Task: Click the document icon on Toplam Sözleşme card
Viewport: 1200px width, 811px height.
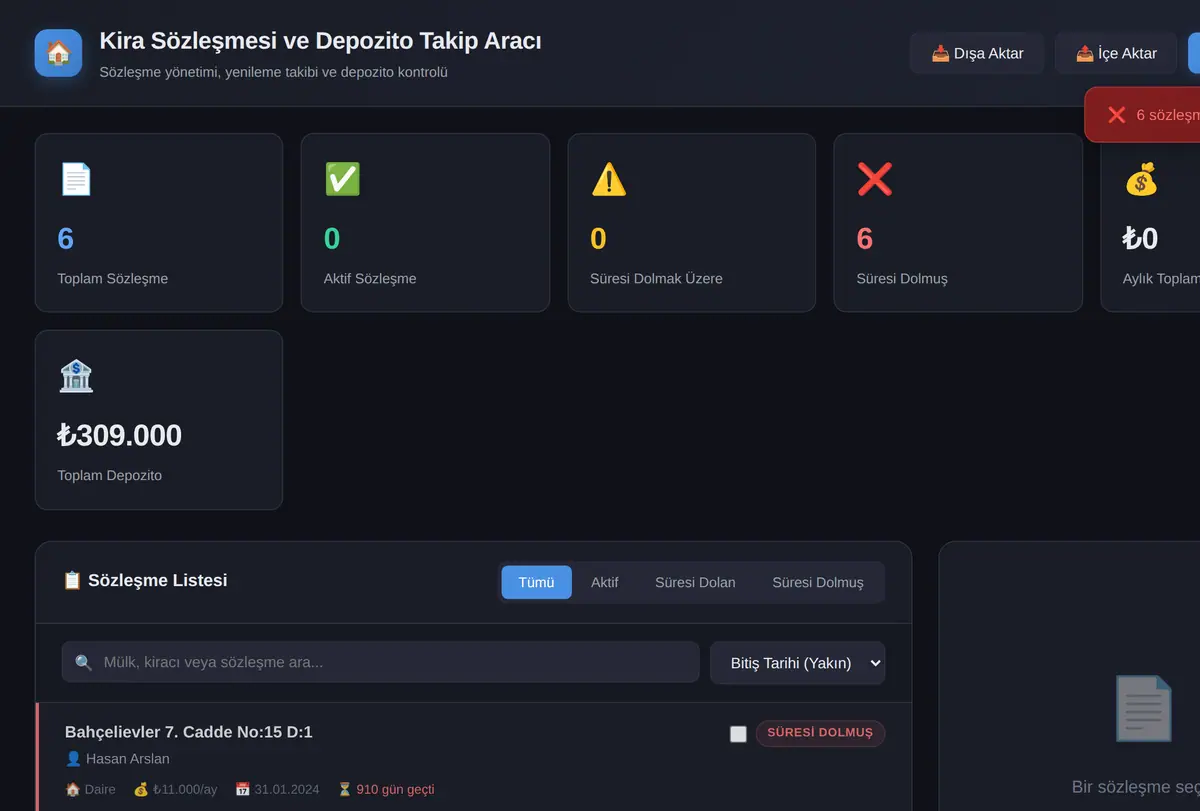Action: tap(76, 179)
